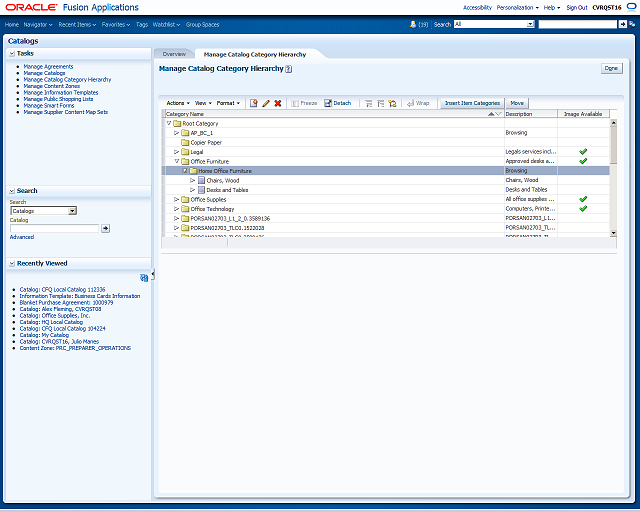The height and width of the screenshot is (512, 640).
Task: Click the chat icon beside the CVRQST16 user name
Action: 631,7
